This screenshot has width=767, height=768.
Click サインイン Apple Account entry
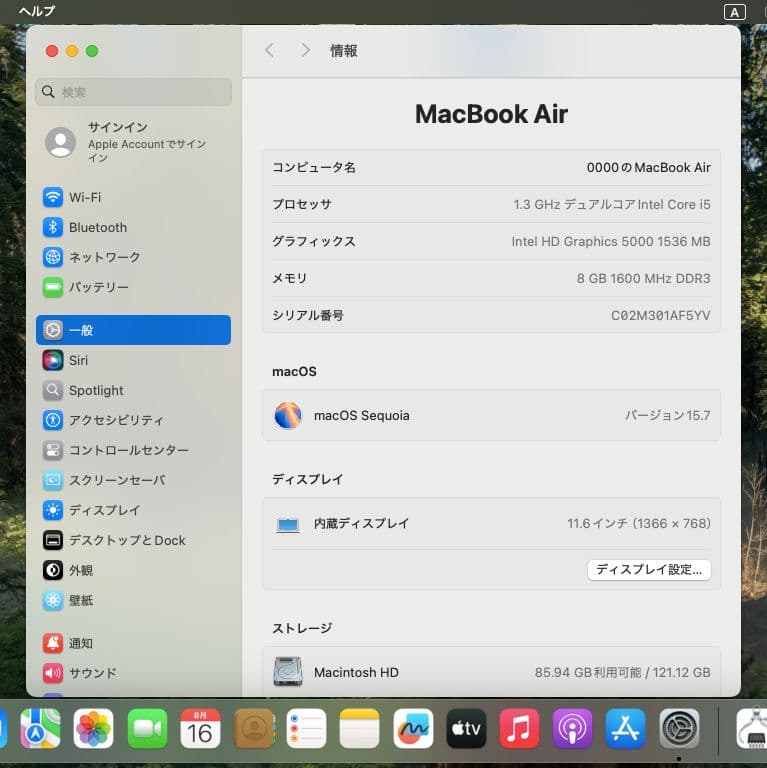click(133, 143)
